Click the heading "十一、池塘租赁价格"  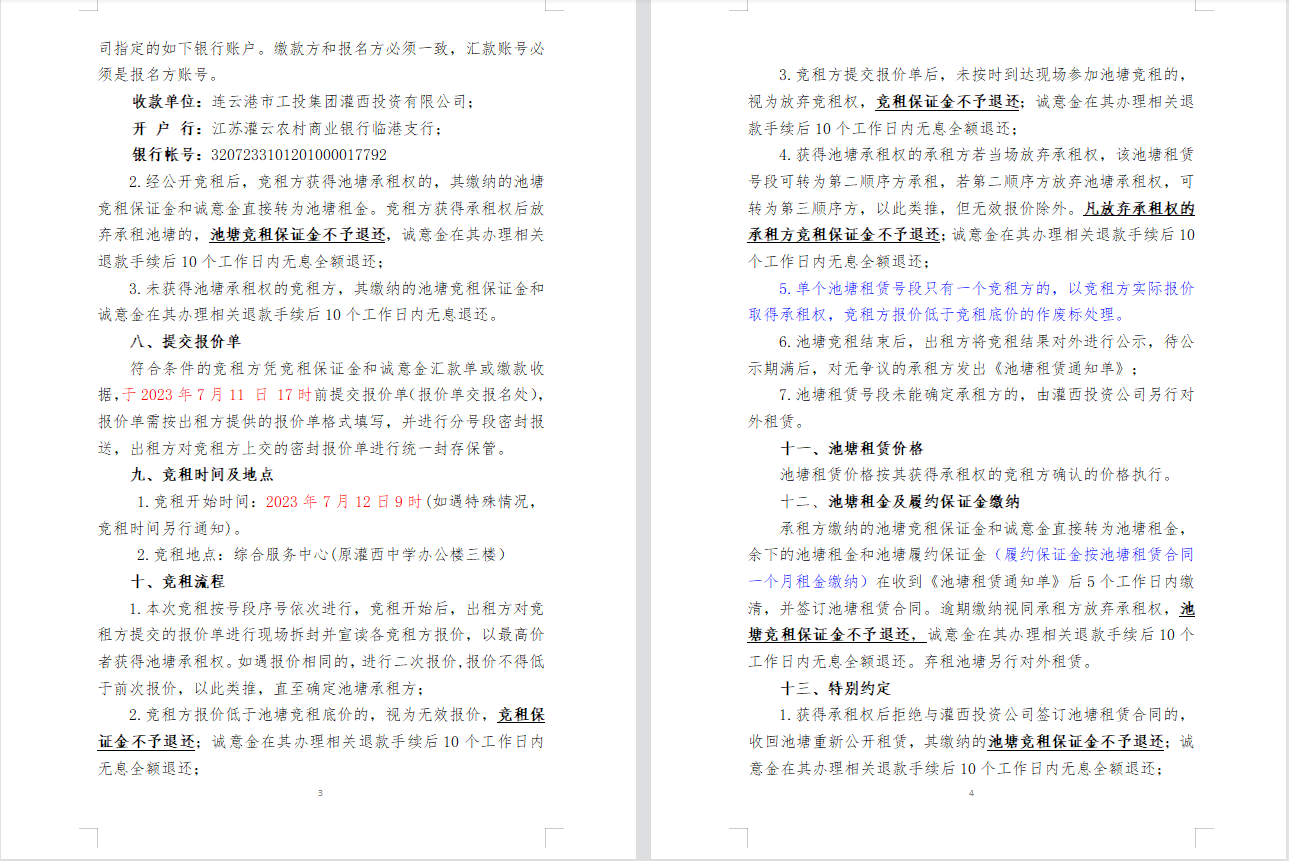pos(851,448)
